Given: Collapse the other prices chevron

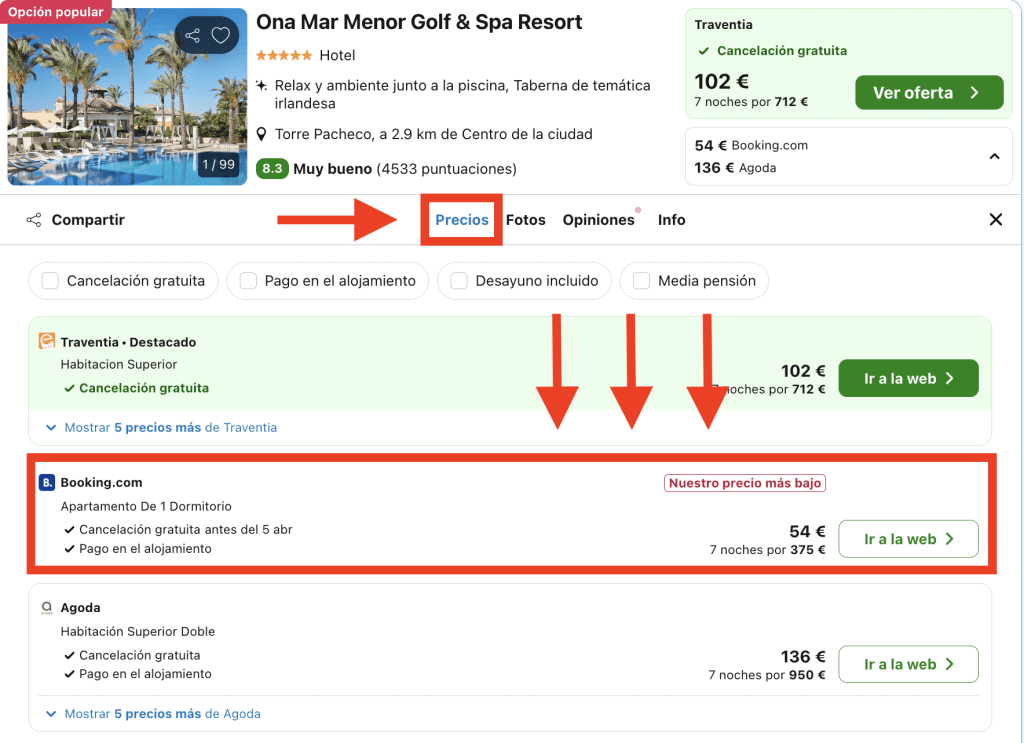Looking at the screenshot, I should pos(994,156).
